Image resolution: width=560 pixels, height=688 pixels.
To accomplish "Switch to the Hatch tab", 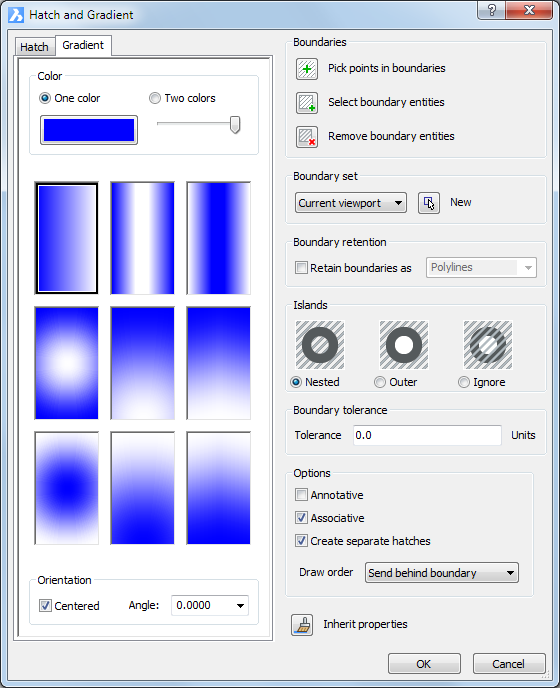I will pos(35,47).
